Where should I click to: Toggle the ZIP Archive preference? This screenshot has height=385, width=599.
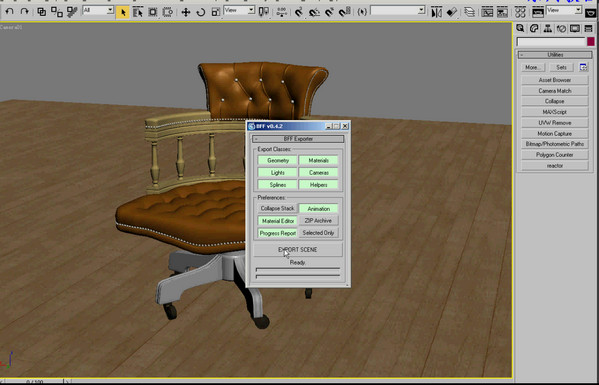(318, 221)
